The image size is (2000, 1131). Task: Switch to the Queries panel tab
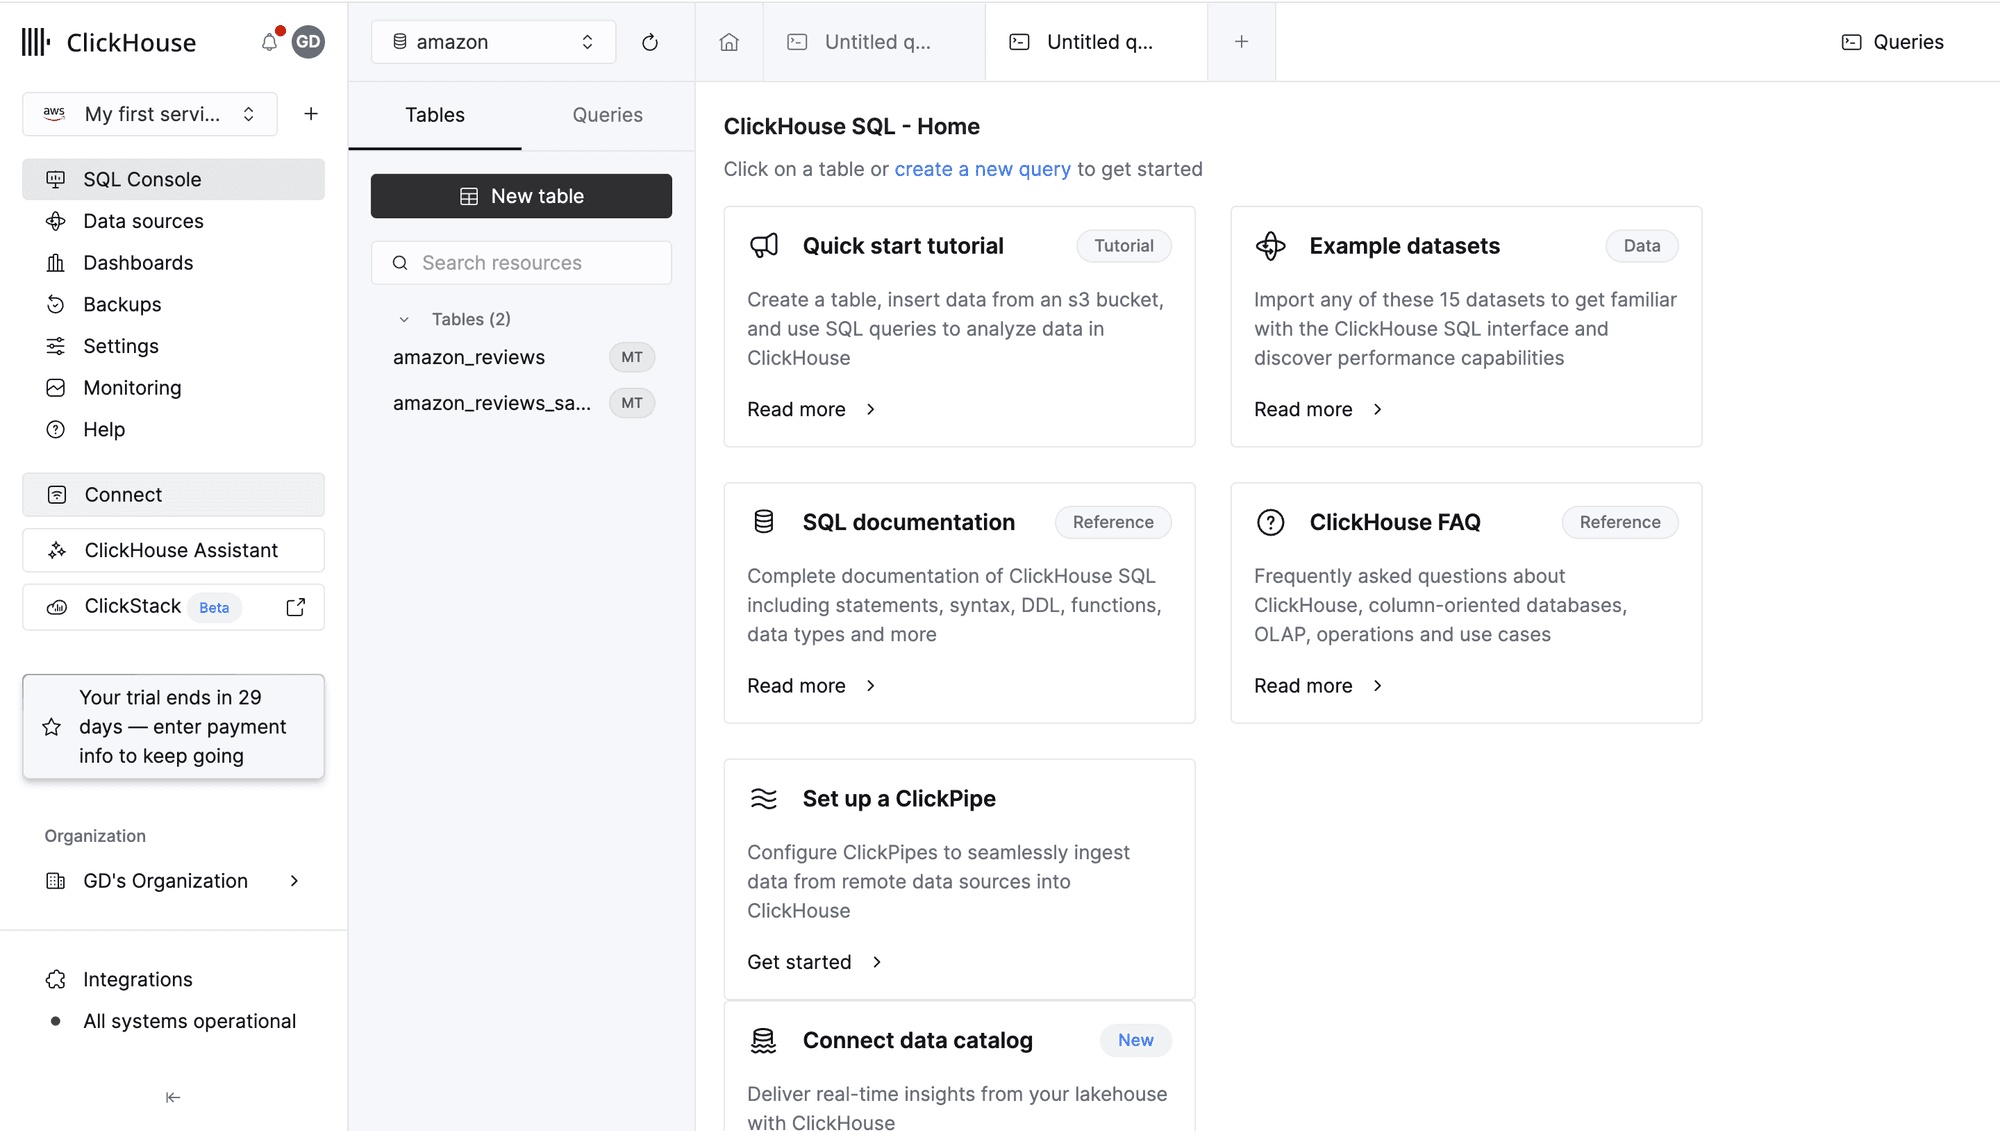pyautogui.click(x=607, y=115)
